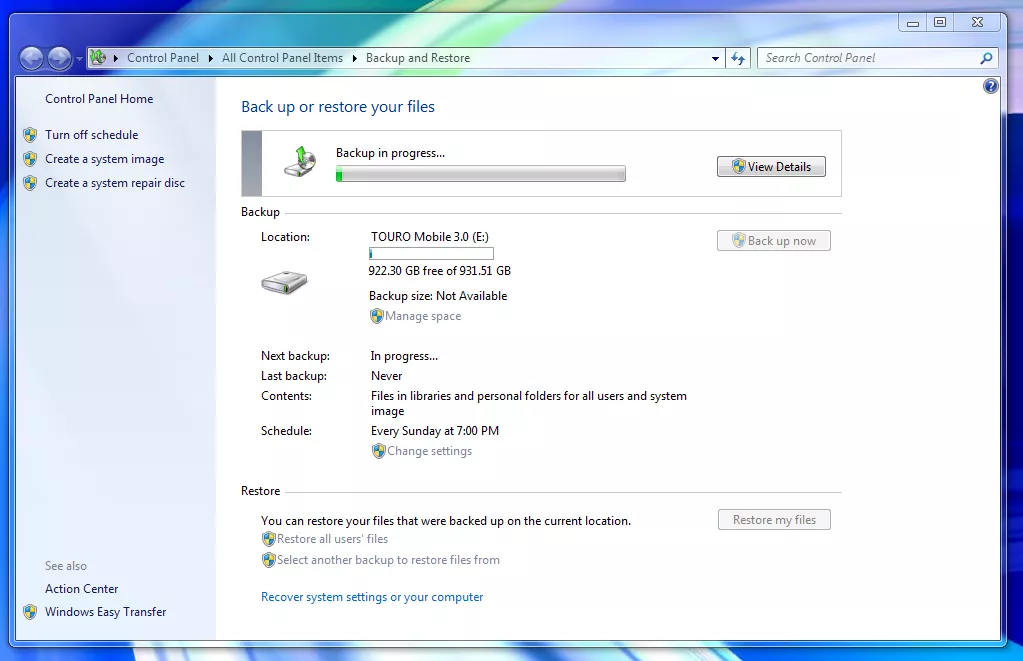Click the Control Panel icon in address bar
The width and height of the screenshot is (1023, 661).
tap(98, 58)
